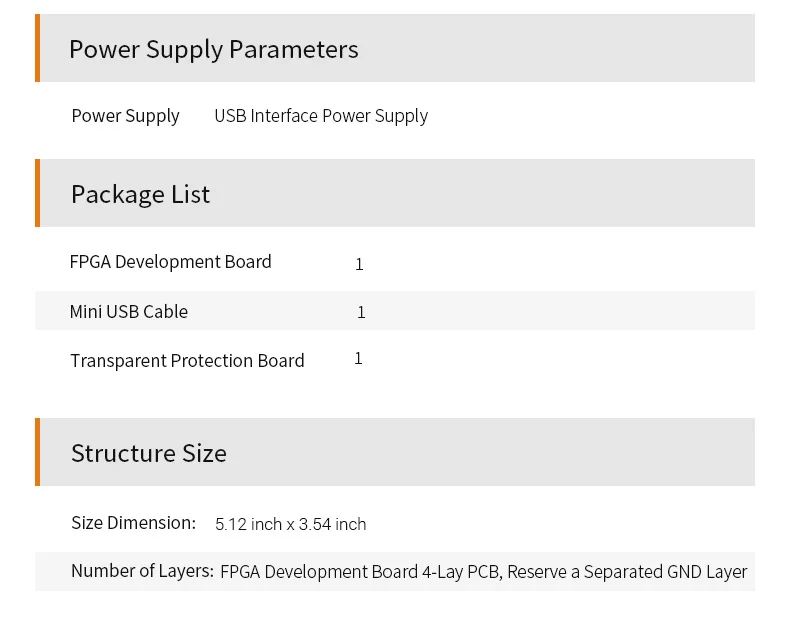The width and height of the screenshot is (790, 636).
Task: Select the Size Dimension label
Action: [133, 523]
